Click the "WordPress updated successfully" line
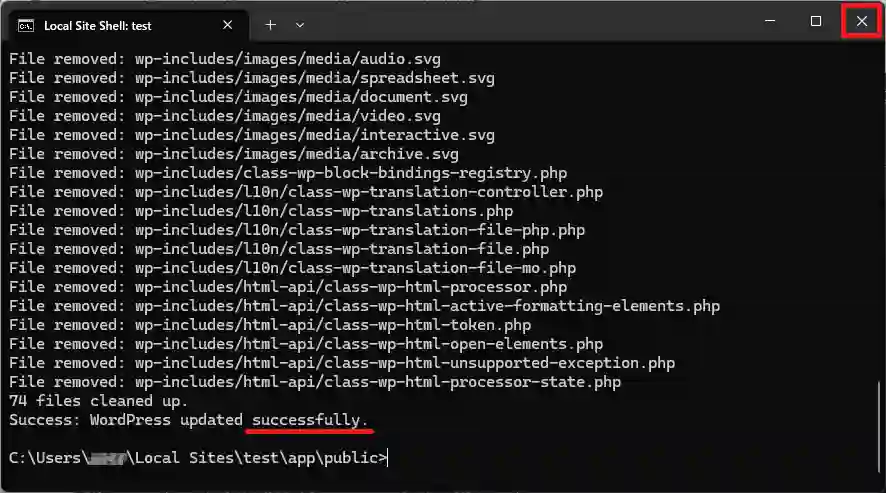Image resolution: width=886 pixels, height=493 pixels. point(188,420)
